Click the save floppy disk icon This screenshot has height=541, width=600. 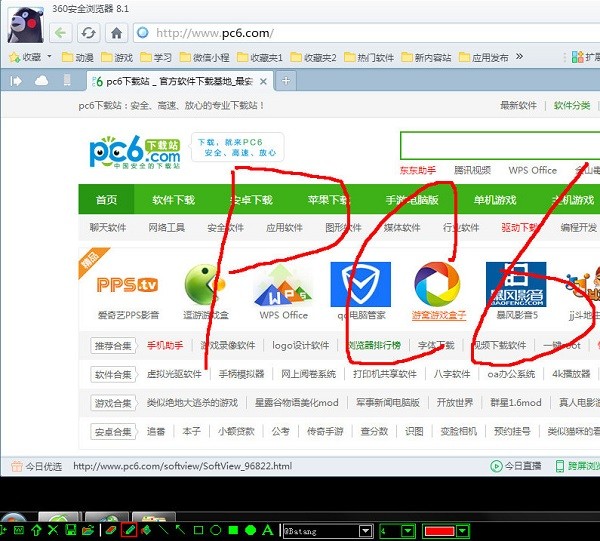click(70, 530)
